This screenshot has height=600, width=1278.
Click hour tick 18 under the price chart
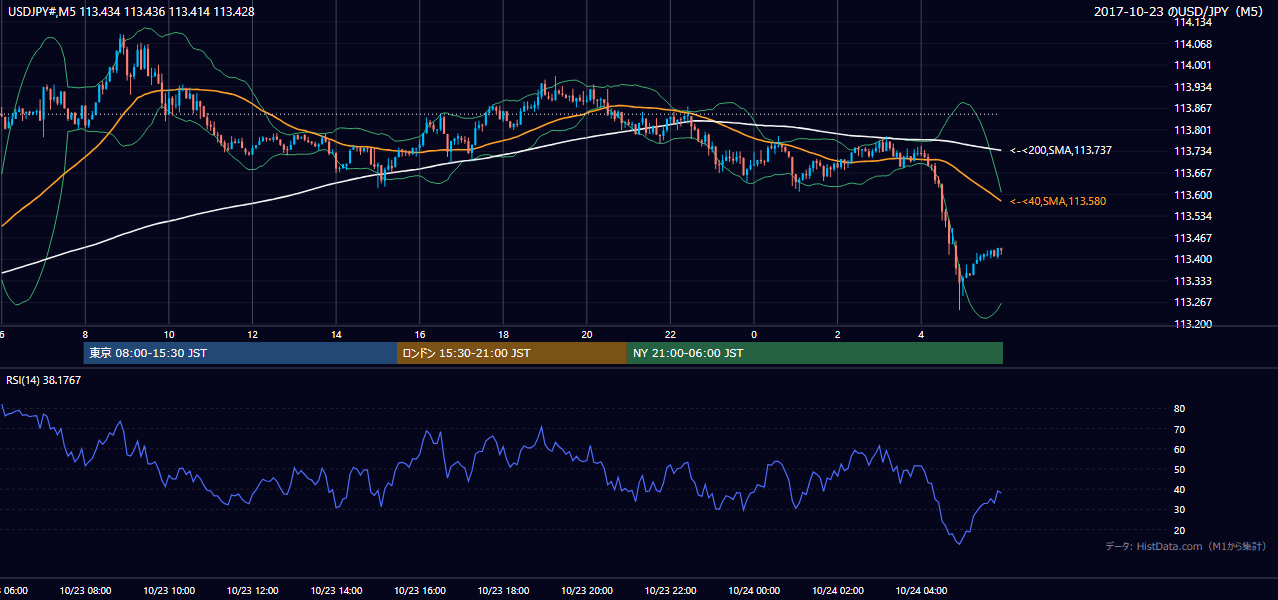[x=504, y=334]
